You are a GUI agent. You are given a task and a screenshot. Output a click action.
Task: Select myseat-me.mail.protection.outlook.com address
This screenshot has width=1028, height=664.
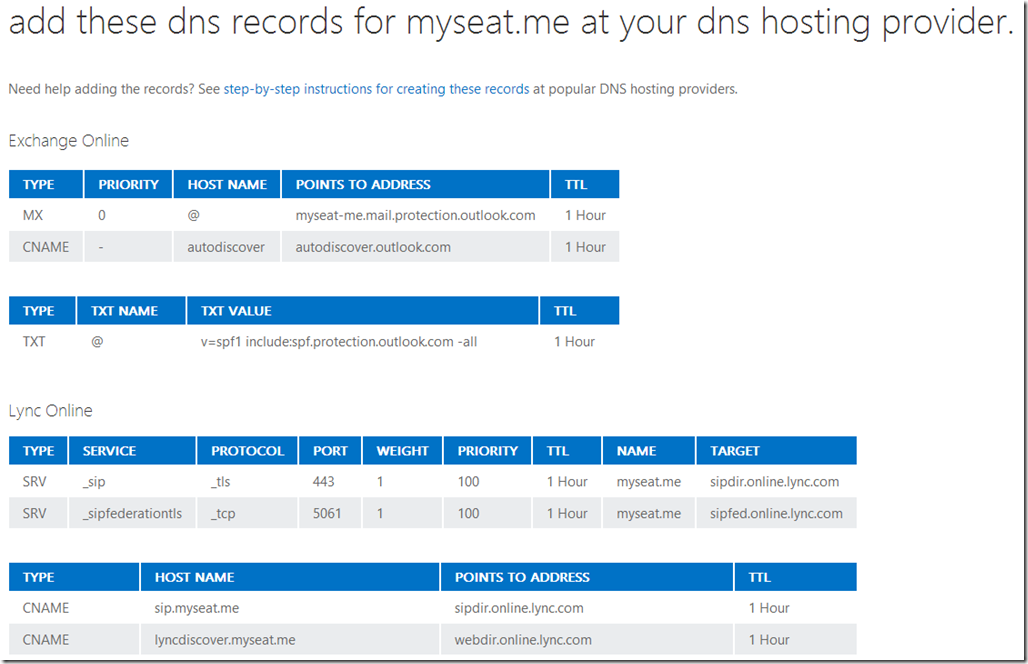tap(415, 215)
